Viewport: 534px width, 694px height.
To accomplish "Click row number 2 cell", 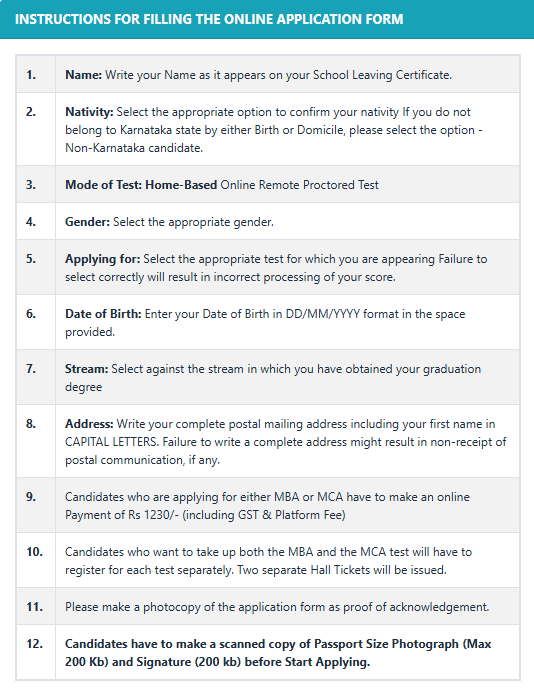I will click(36, 129).
